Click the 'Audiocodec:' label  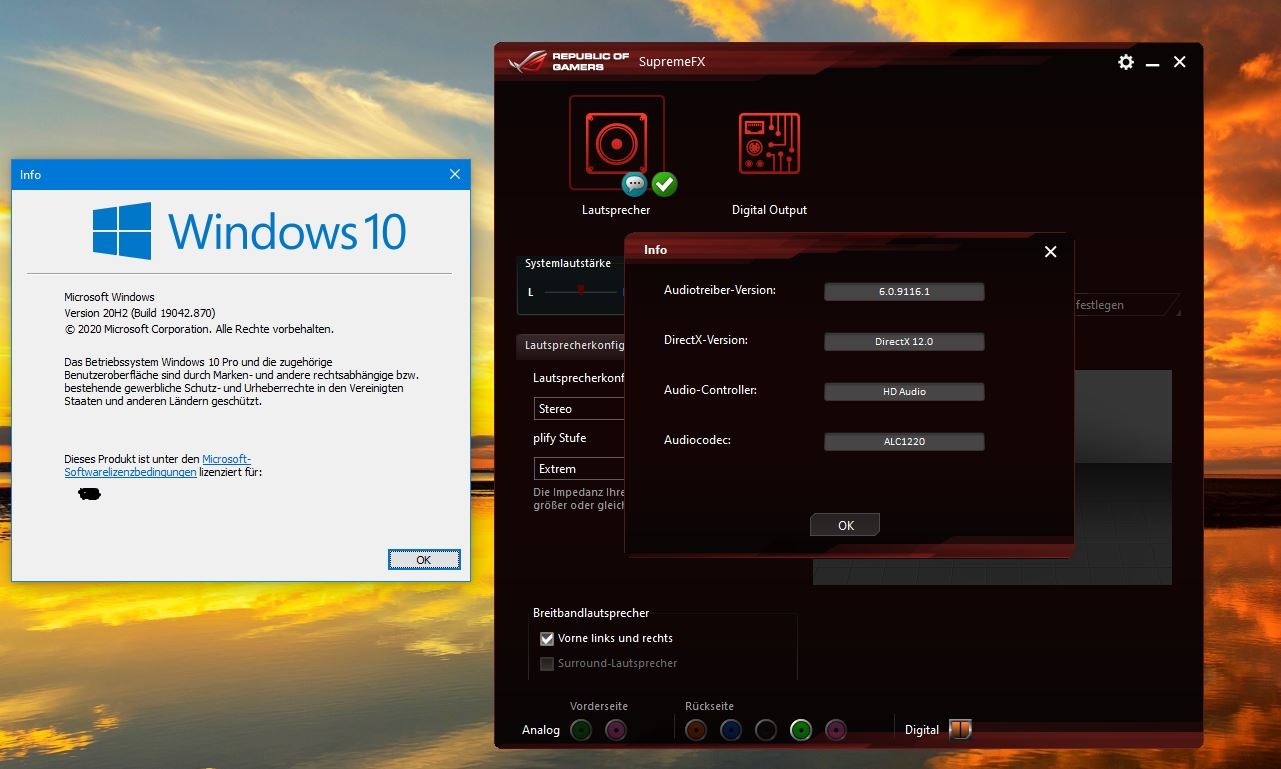click(x=697, y=440)
